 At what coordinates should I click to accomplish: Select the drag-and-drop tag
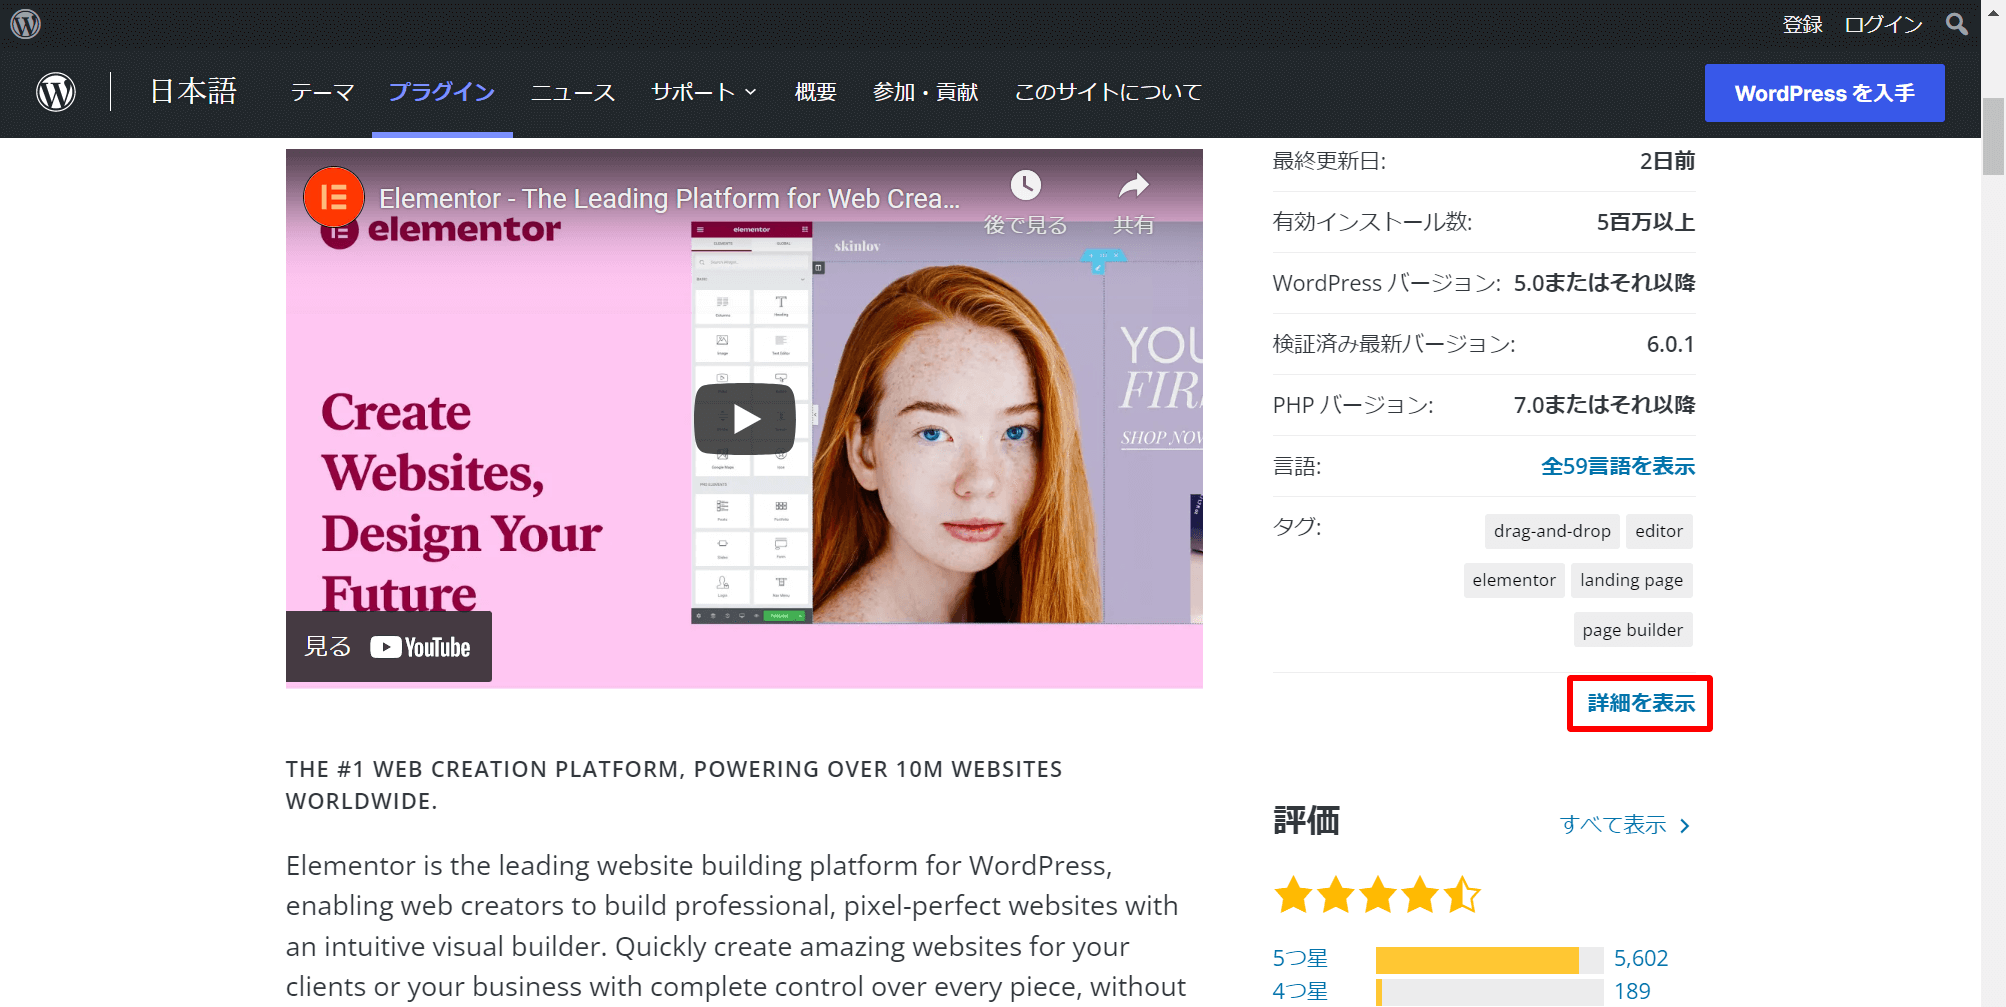[x=1552, y=531]
